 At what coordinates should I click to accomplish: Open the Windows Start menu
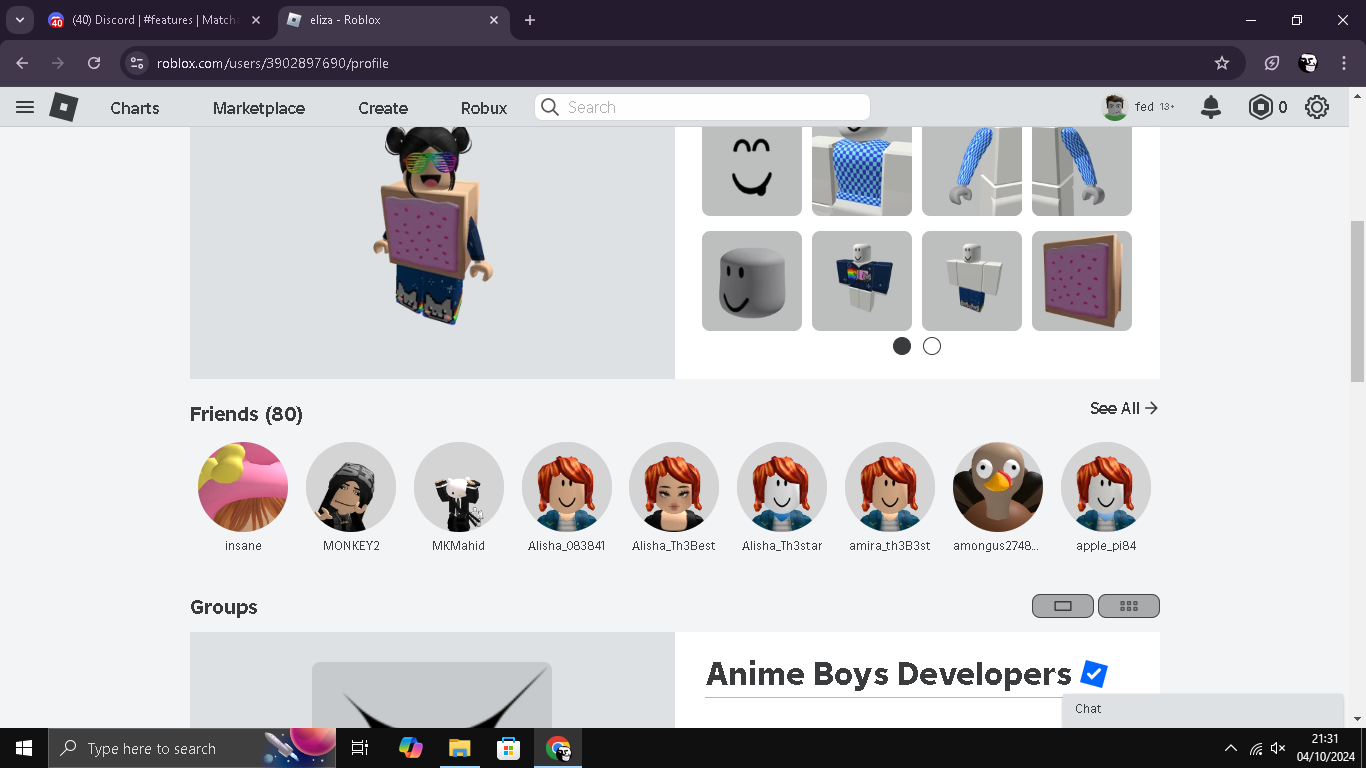tap(24, 748)
